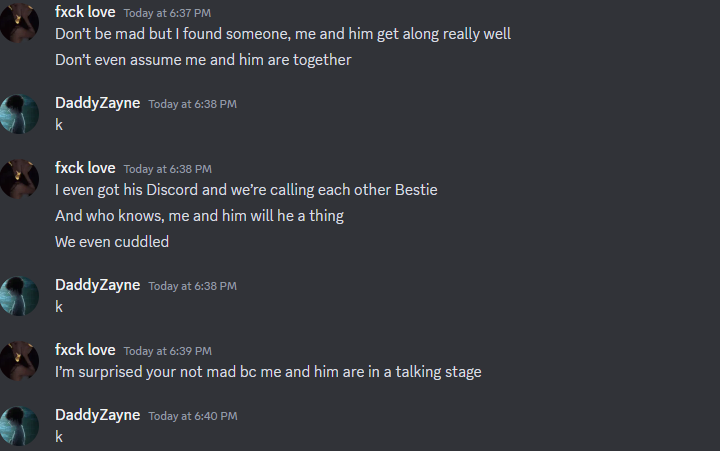Select the "We even cuddled" message

112,241
